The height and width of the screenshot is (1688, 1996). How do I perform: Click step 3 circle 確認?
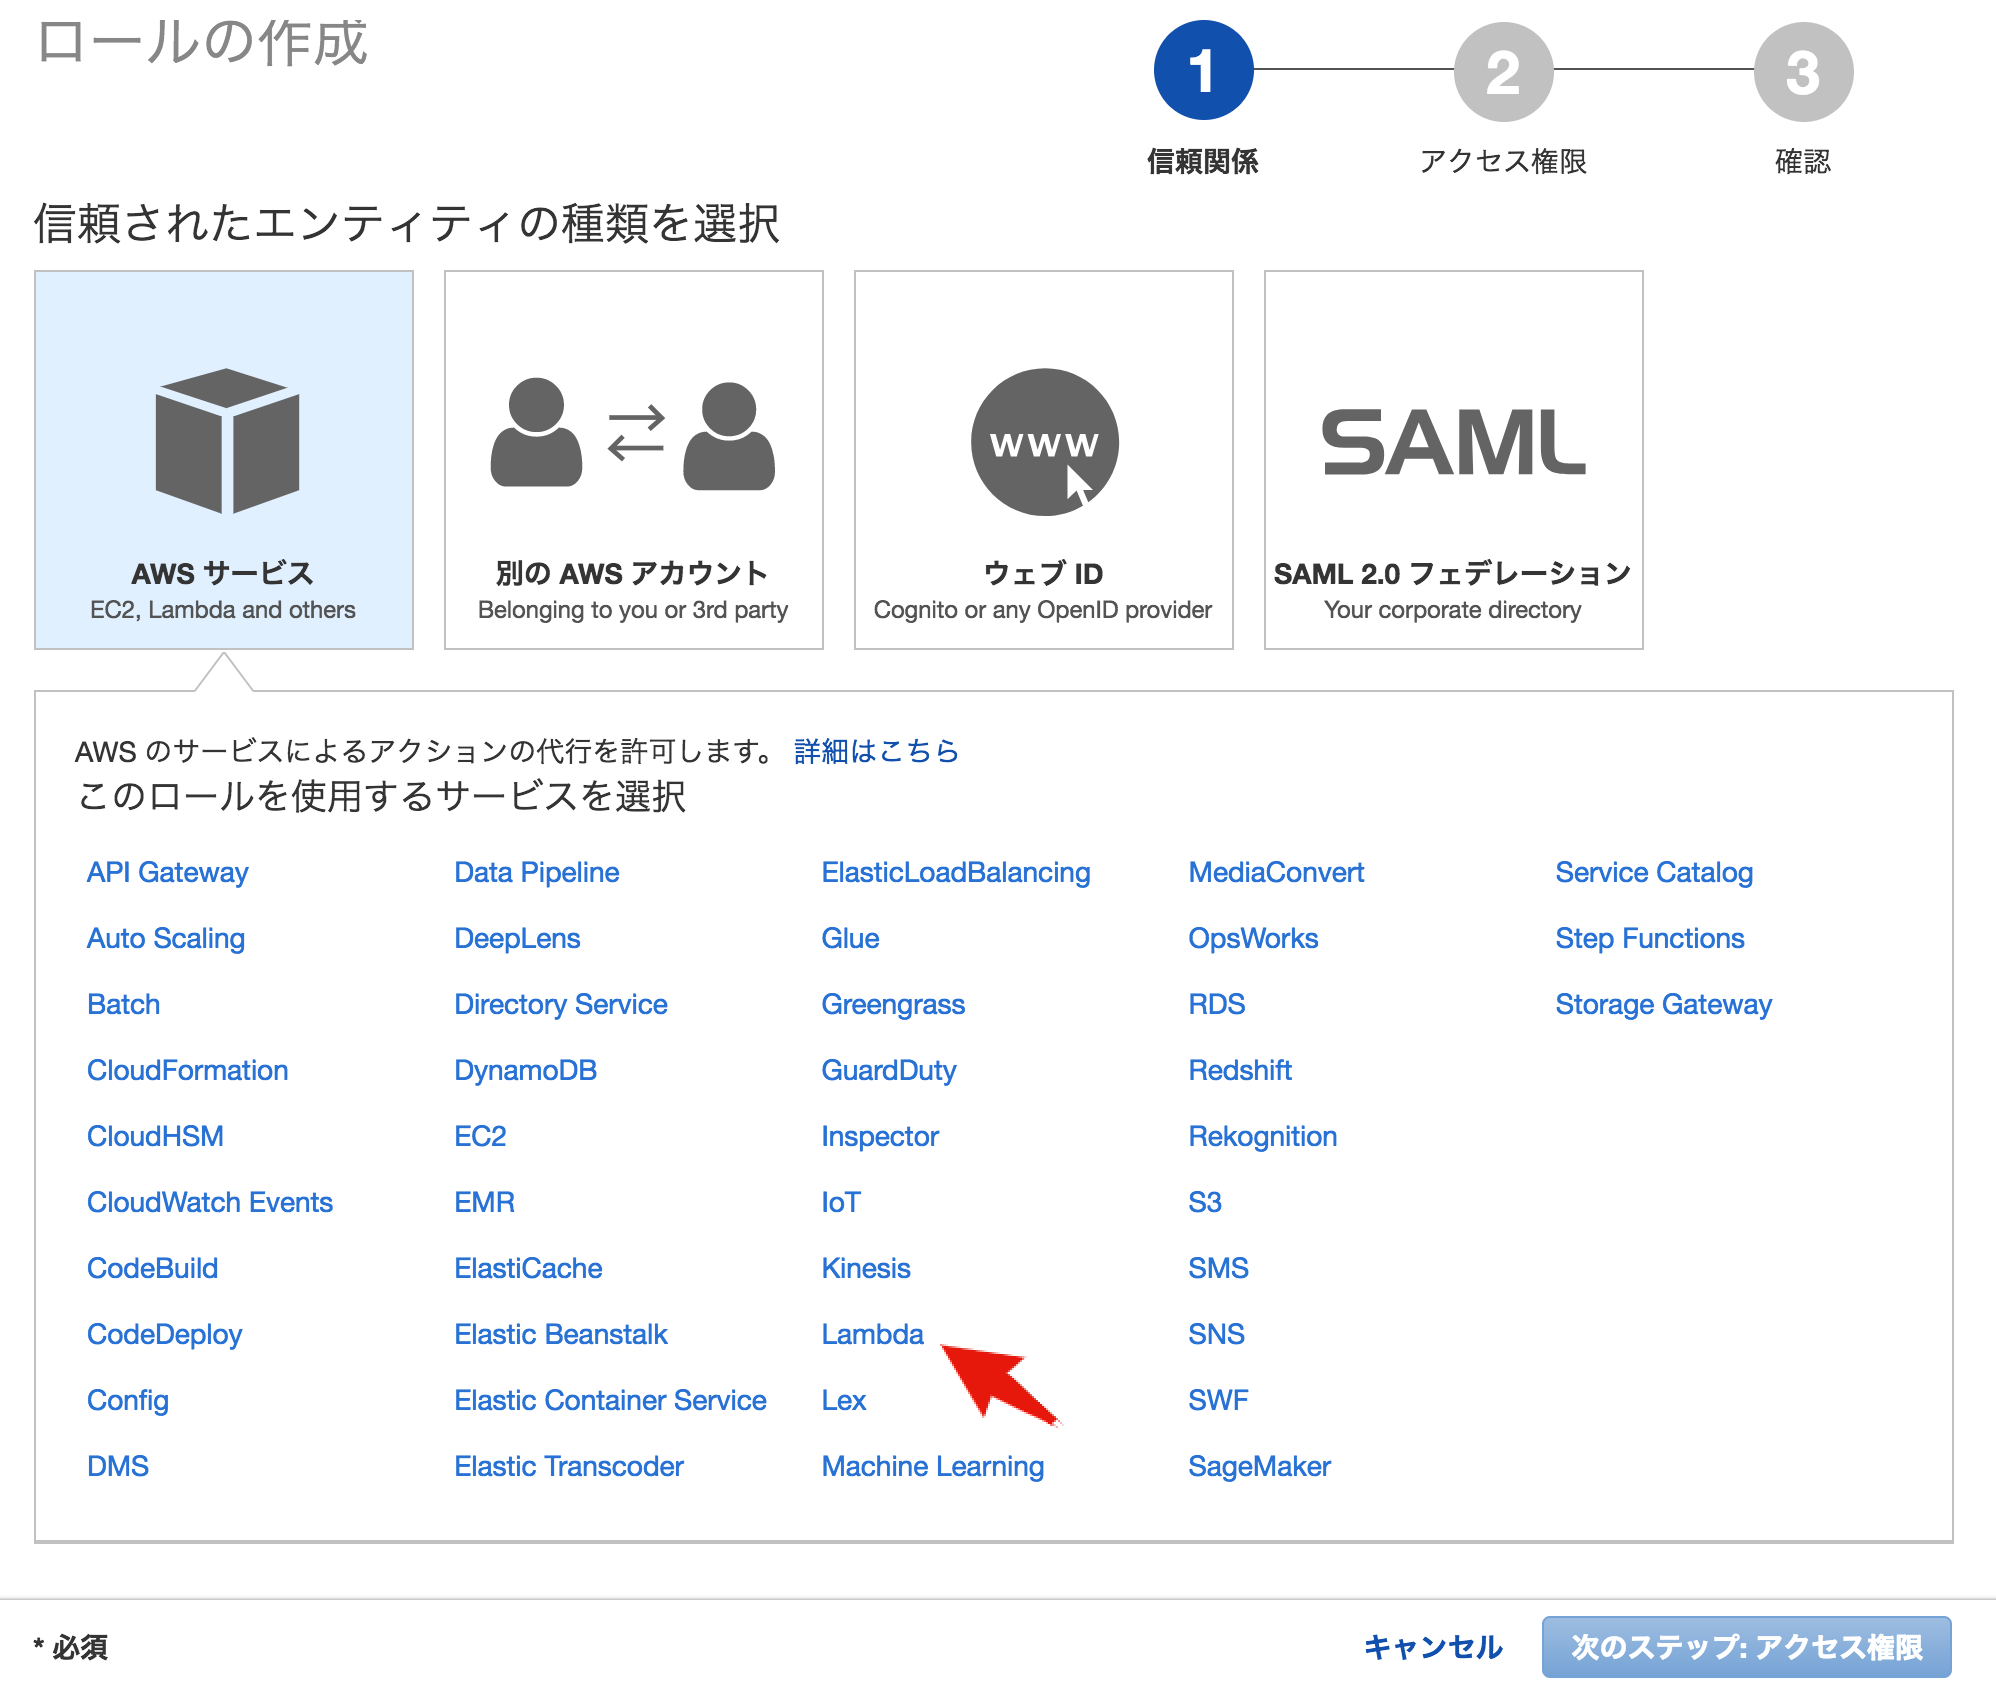tap(1803, 71)
